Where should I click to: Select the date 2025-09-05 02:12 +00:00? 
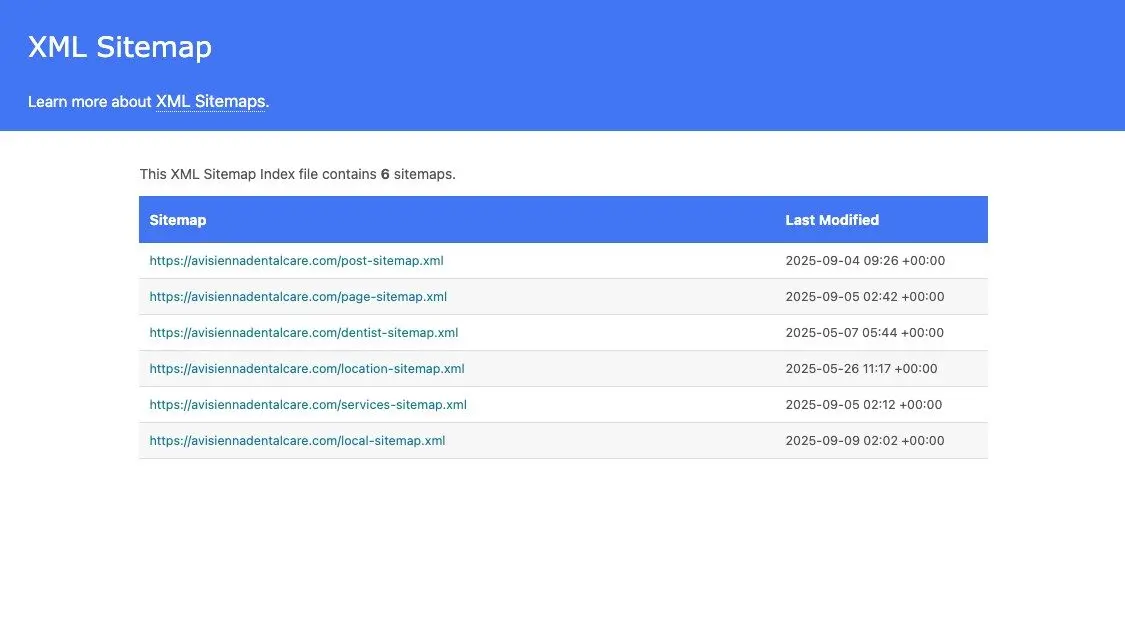[x=864, y=404]
